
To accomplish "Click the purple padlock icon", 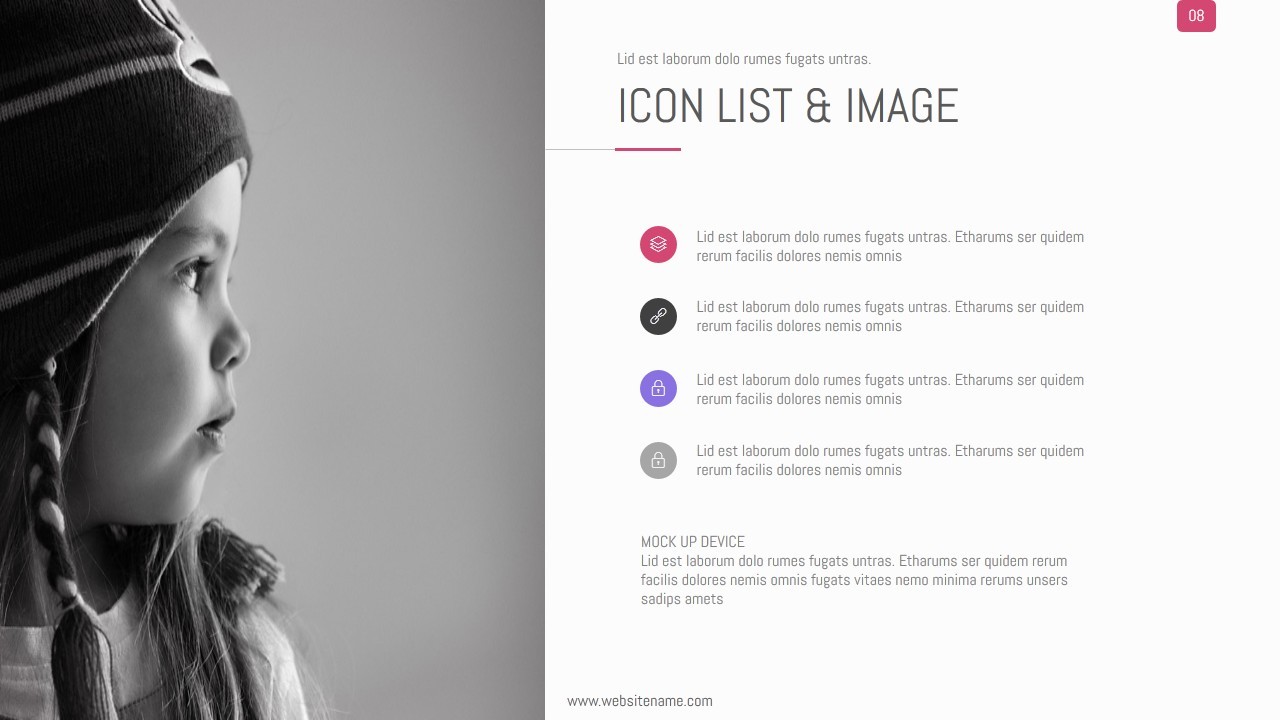I will (658, 388).
